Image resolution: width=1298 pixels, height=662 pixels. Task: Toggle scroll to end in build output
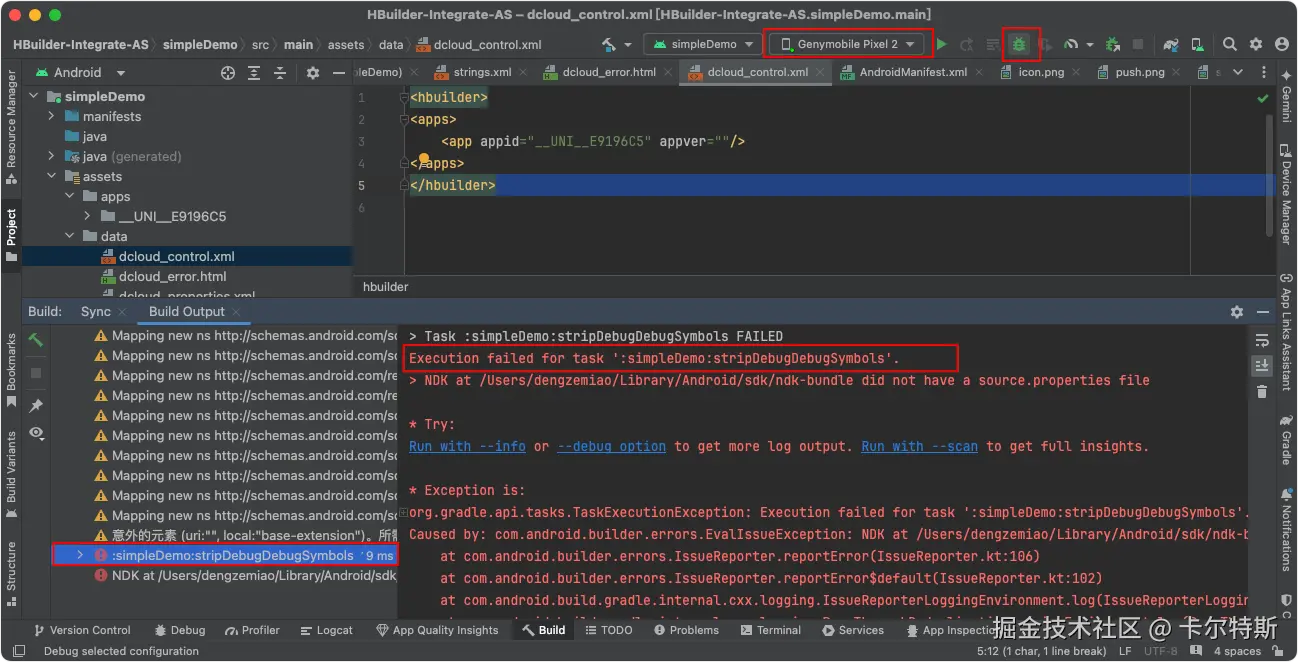point(1262,365)
